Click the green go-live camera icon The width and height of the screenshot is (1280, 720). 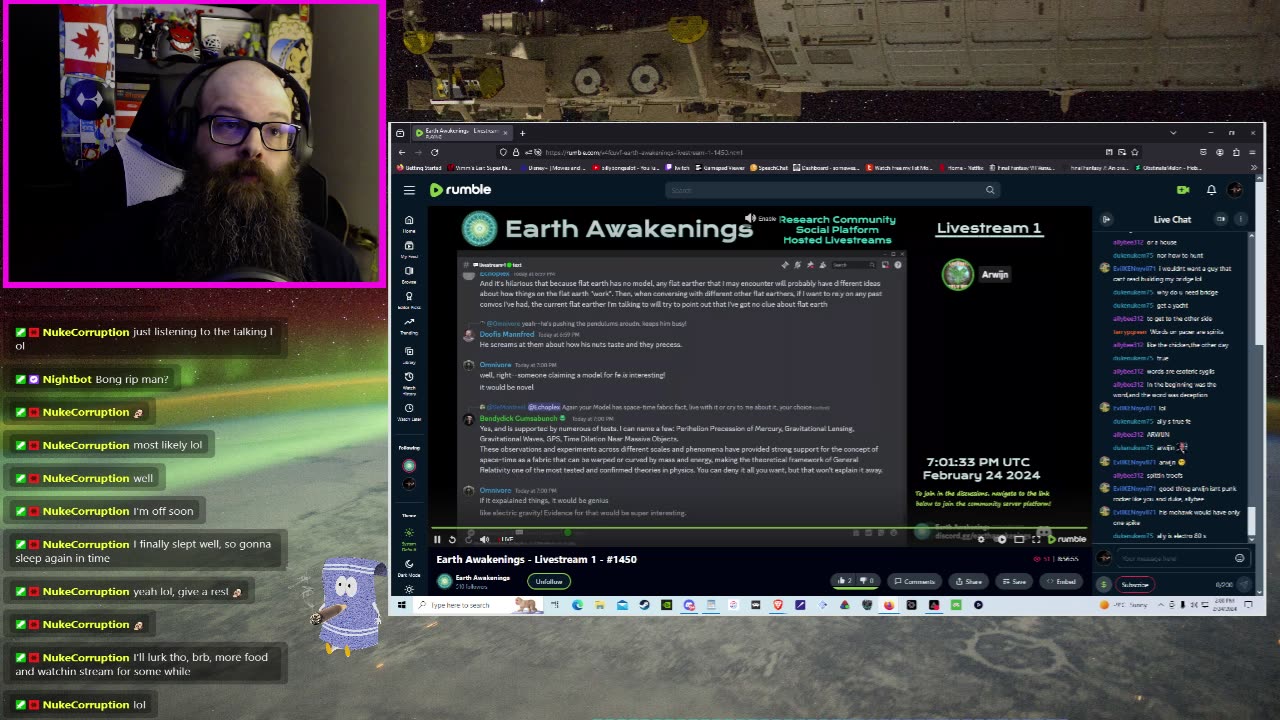click(x=1183, y=190)
